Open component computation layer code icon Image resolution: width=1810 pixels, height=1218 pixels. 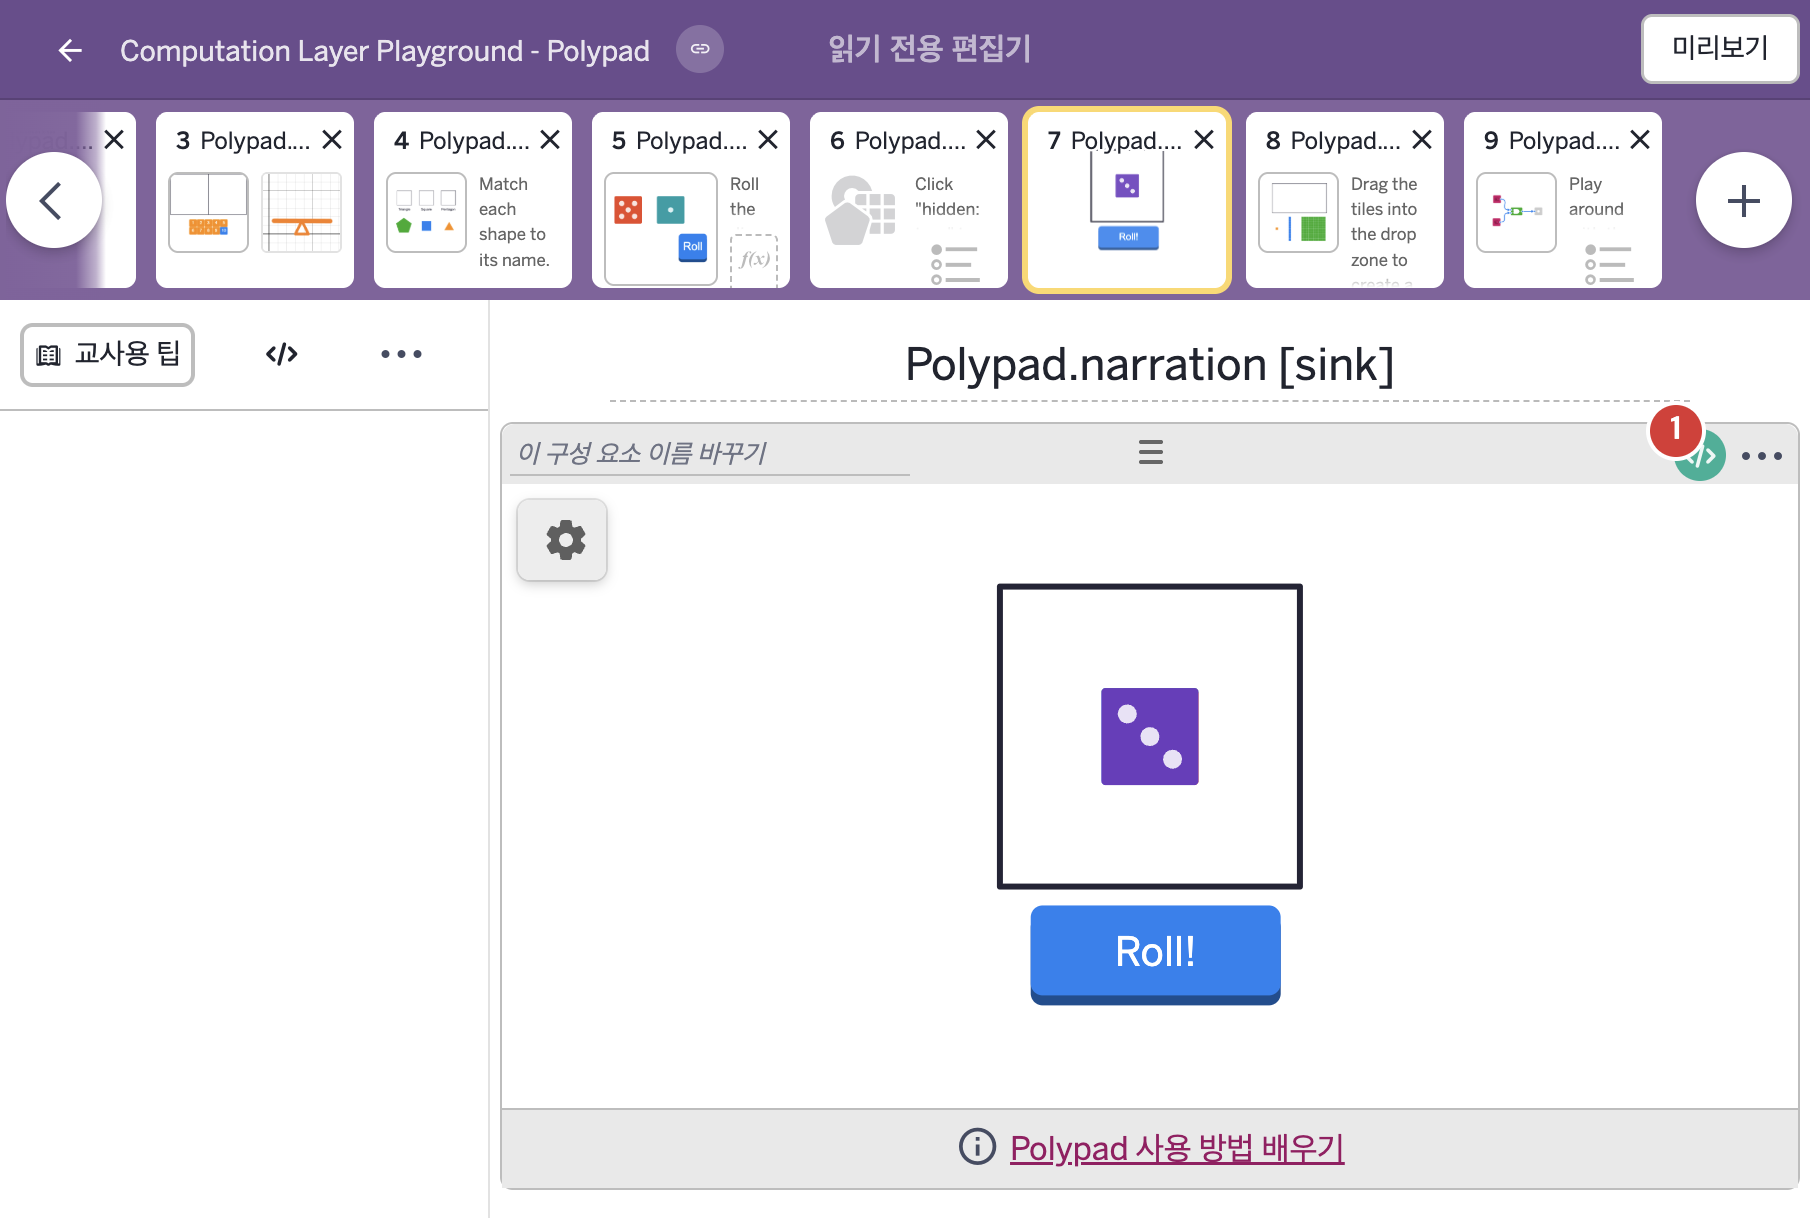[1700, 456]
